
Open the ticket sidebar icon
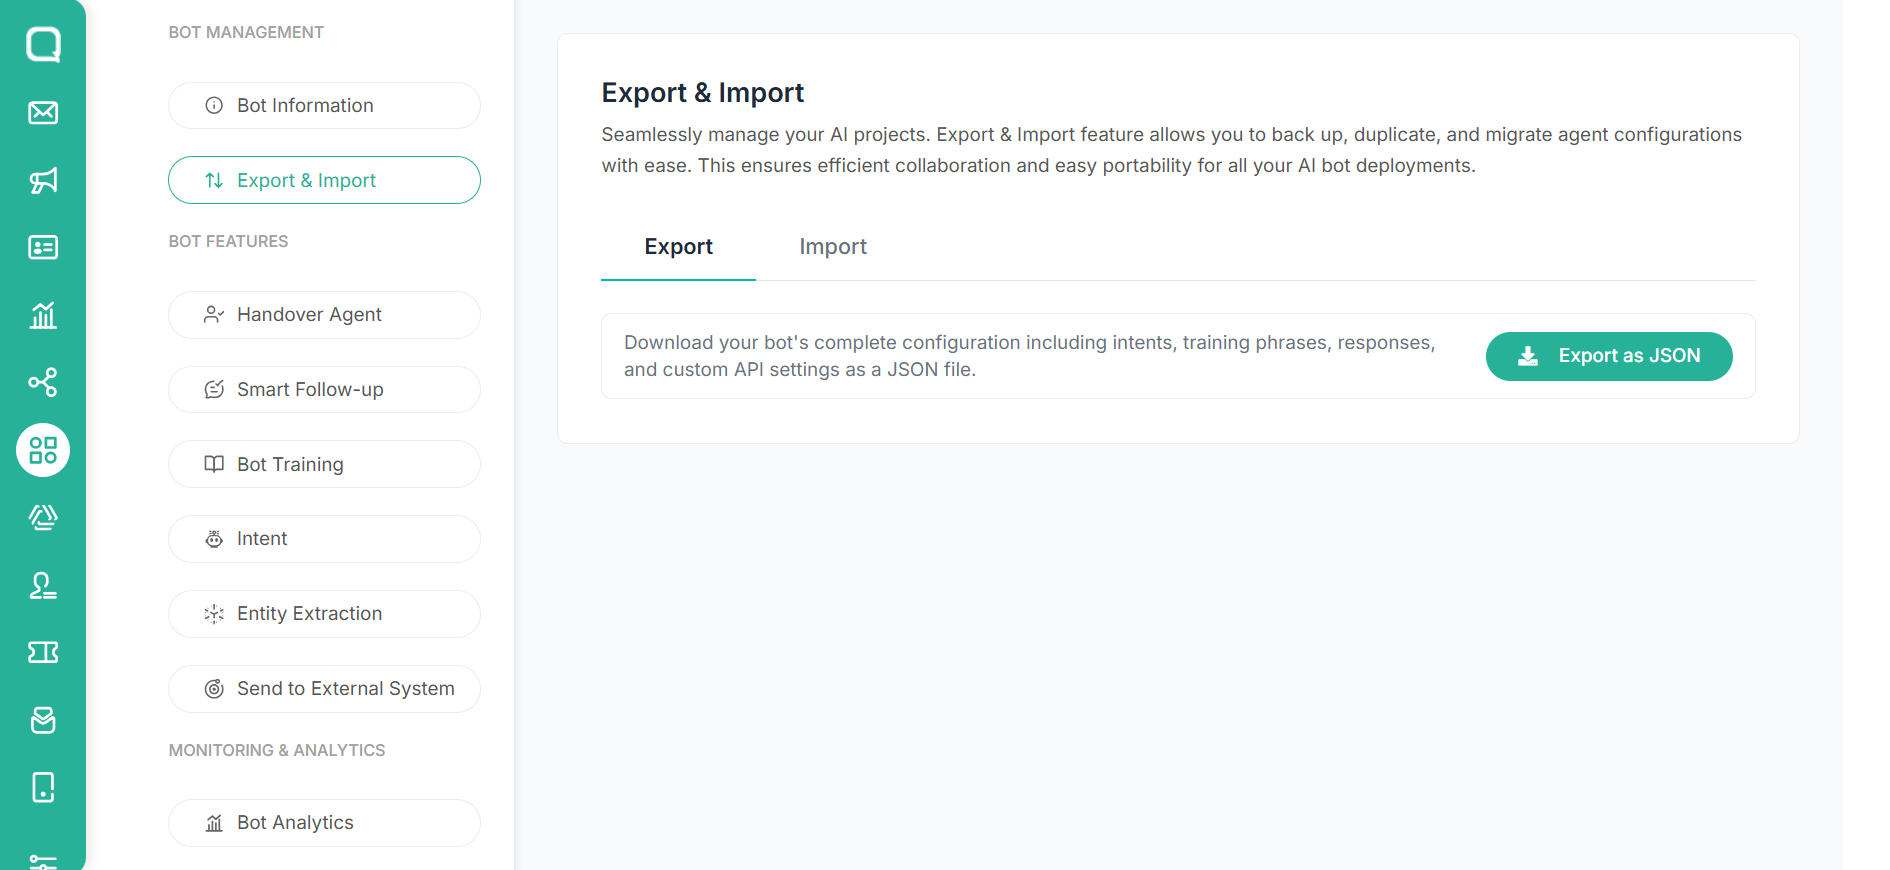tap(43, 652)
